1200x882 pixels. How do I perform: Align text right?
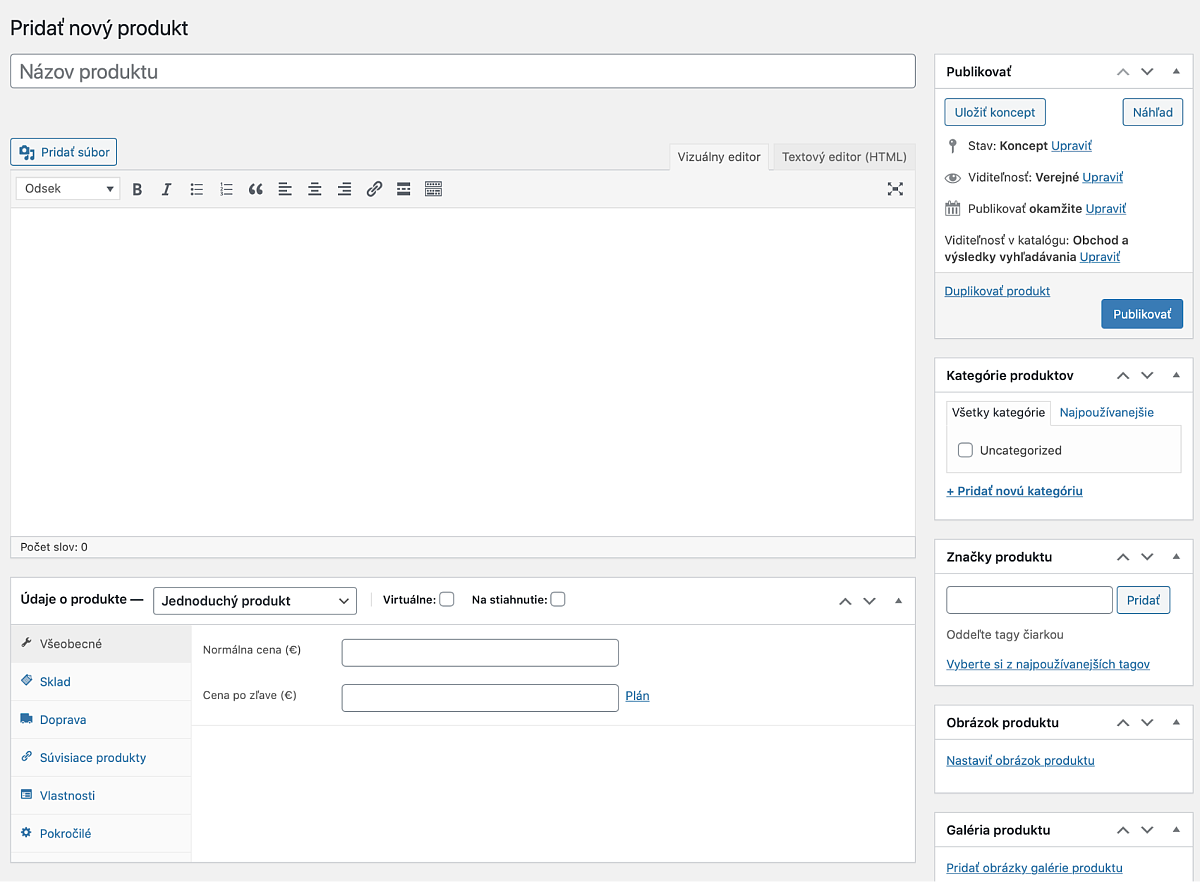[344, 189]
